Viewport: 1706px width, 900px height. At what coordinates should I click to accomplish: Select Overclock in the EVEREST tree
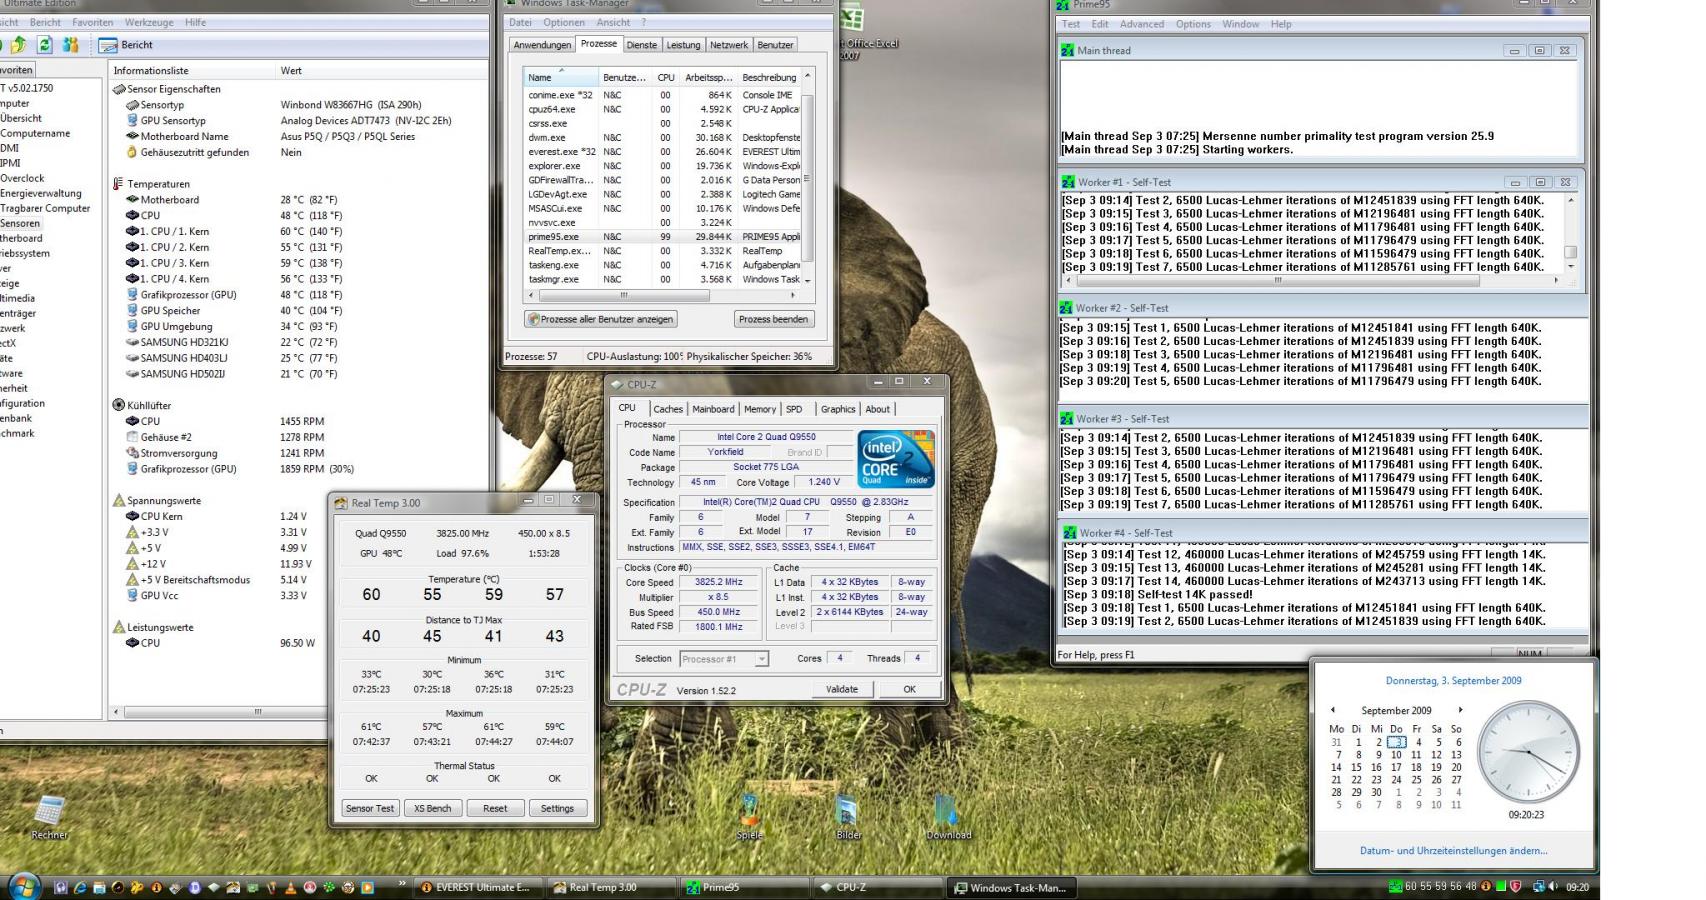[23, 178]
